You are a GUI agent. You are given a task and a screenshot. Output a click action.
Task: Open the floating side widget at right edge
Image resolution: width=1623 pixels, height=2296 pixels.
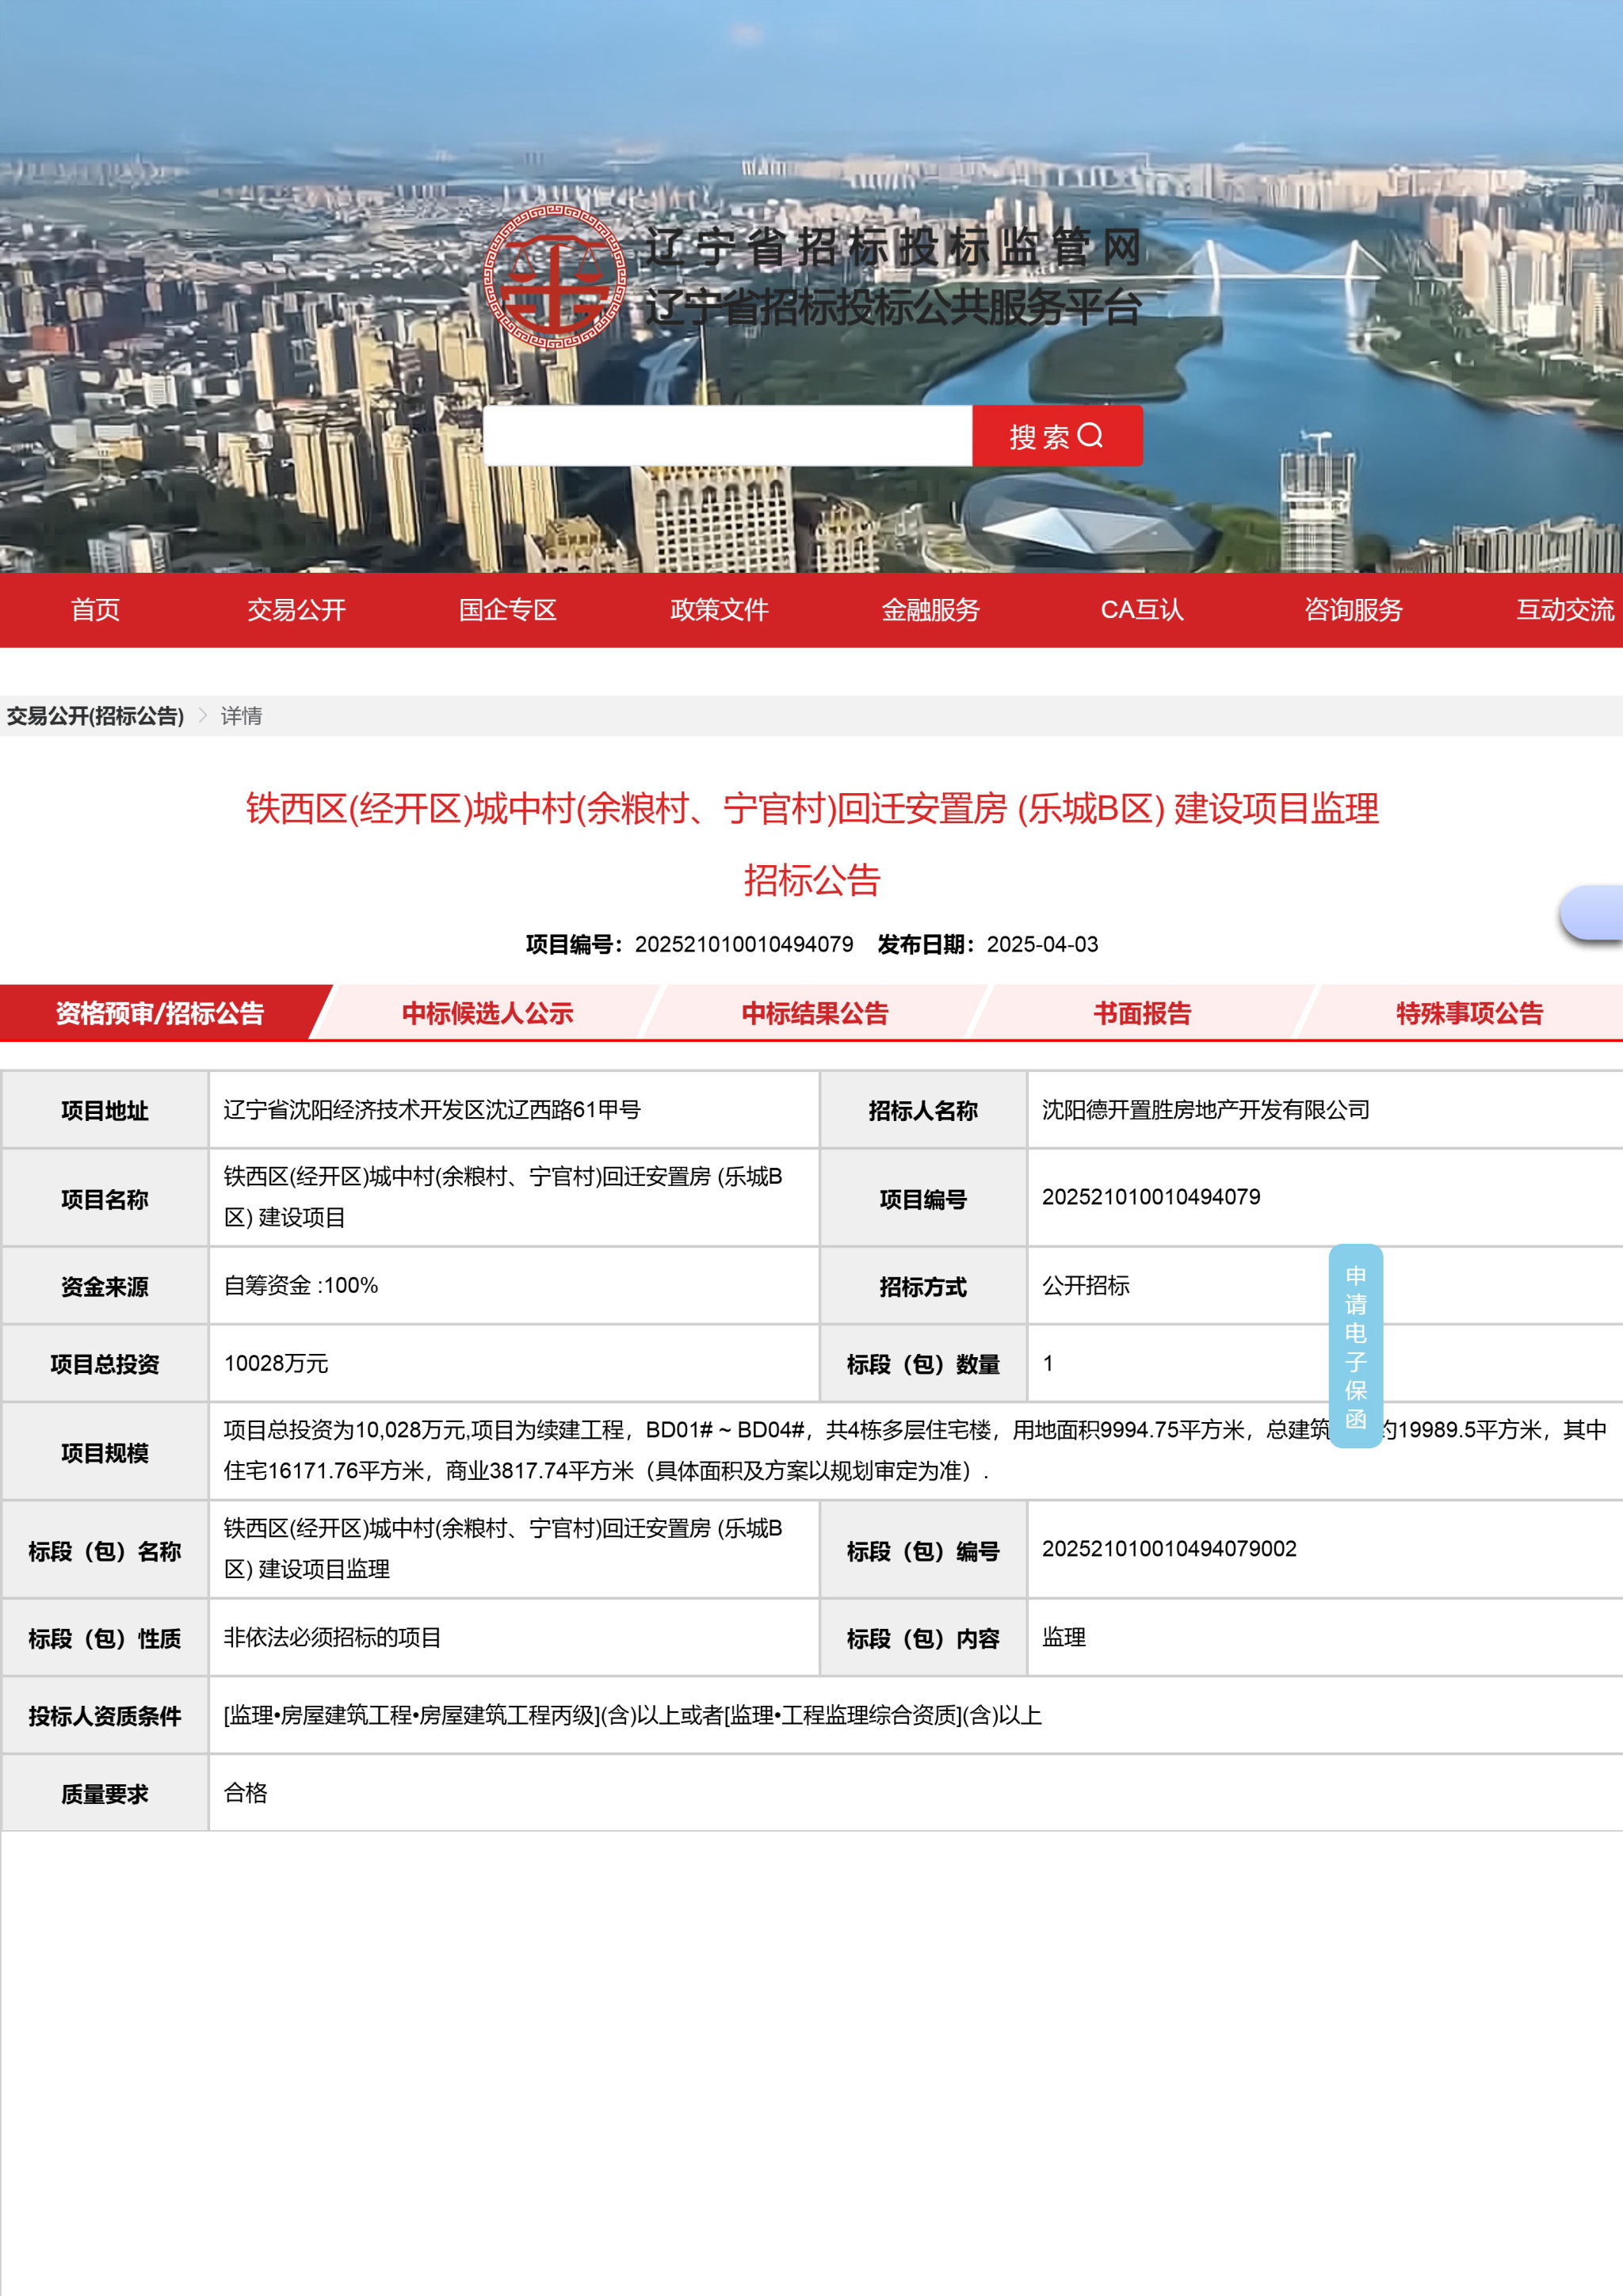(1596, 912)
